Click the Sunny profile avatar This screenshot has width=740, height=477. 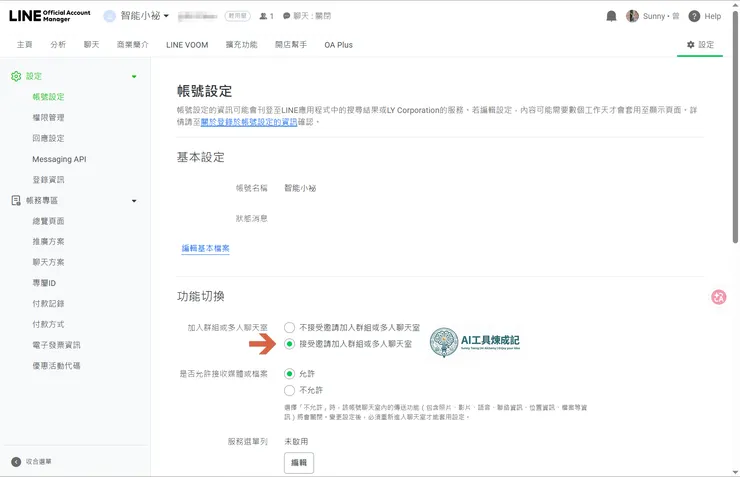coord(632,16)
